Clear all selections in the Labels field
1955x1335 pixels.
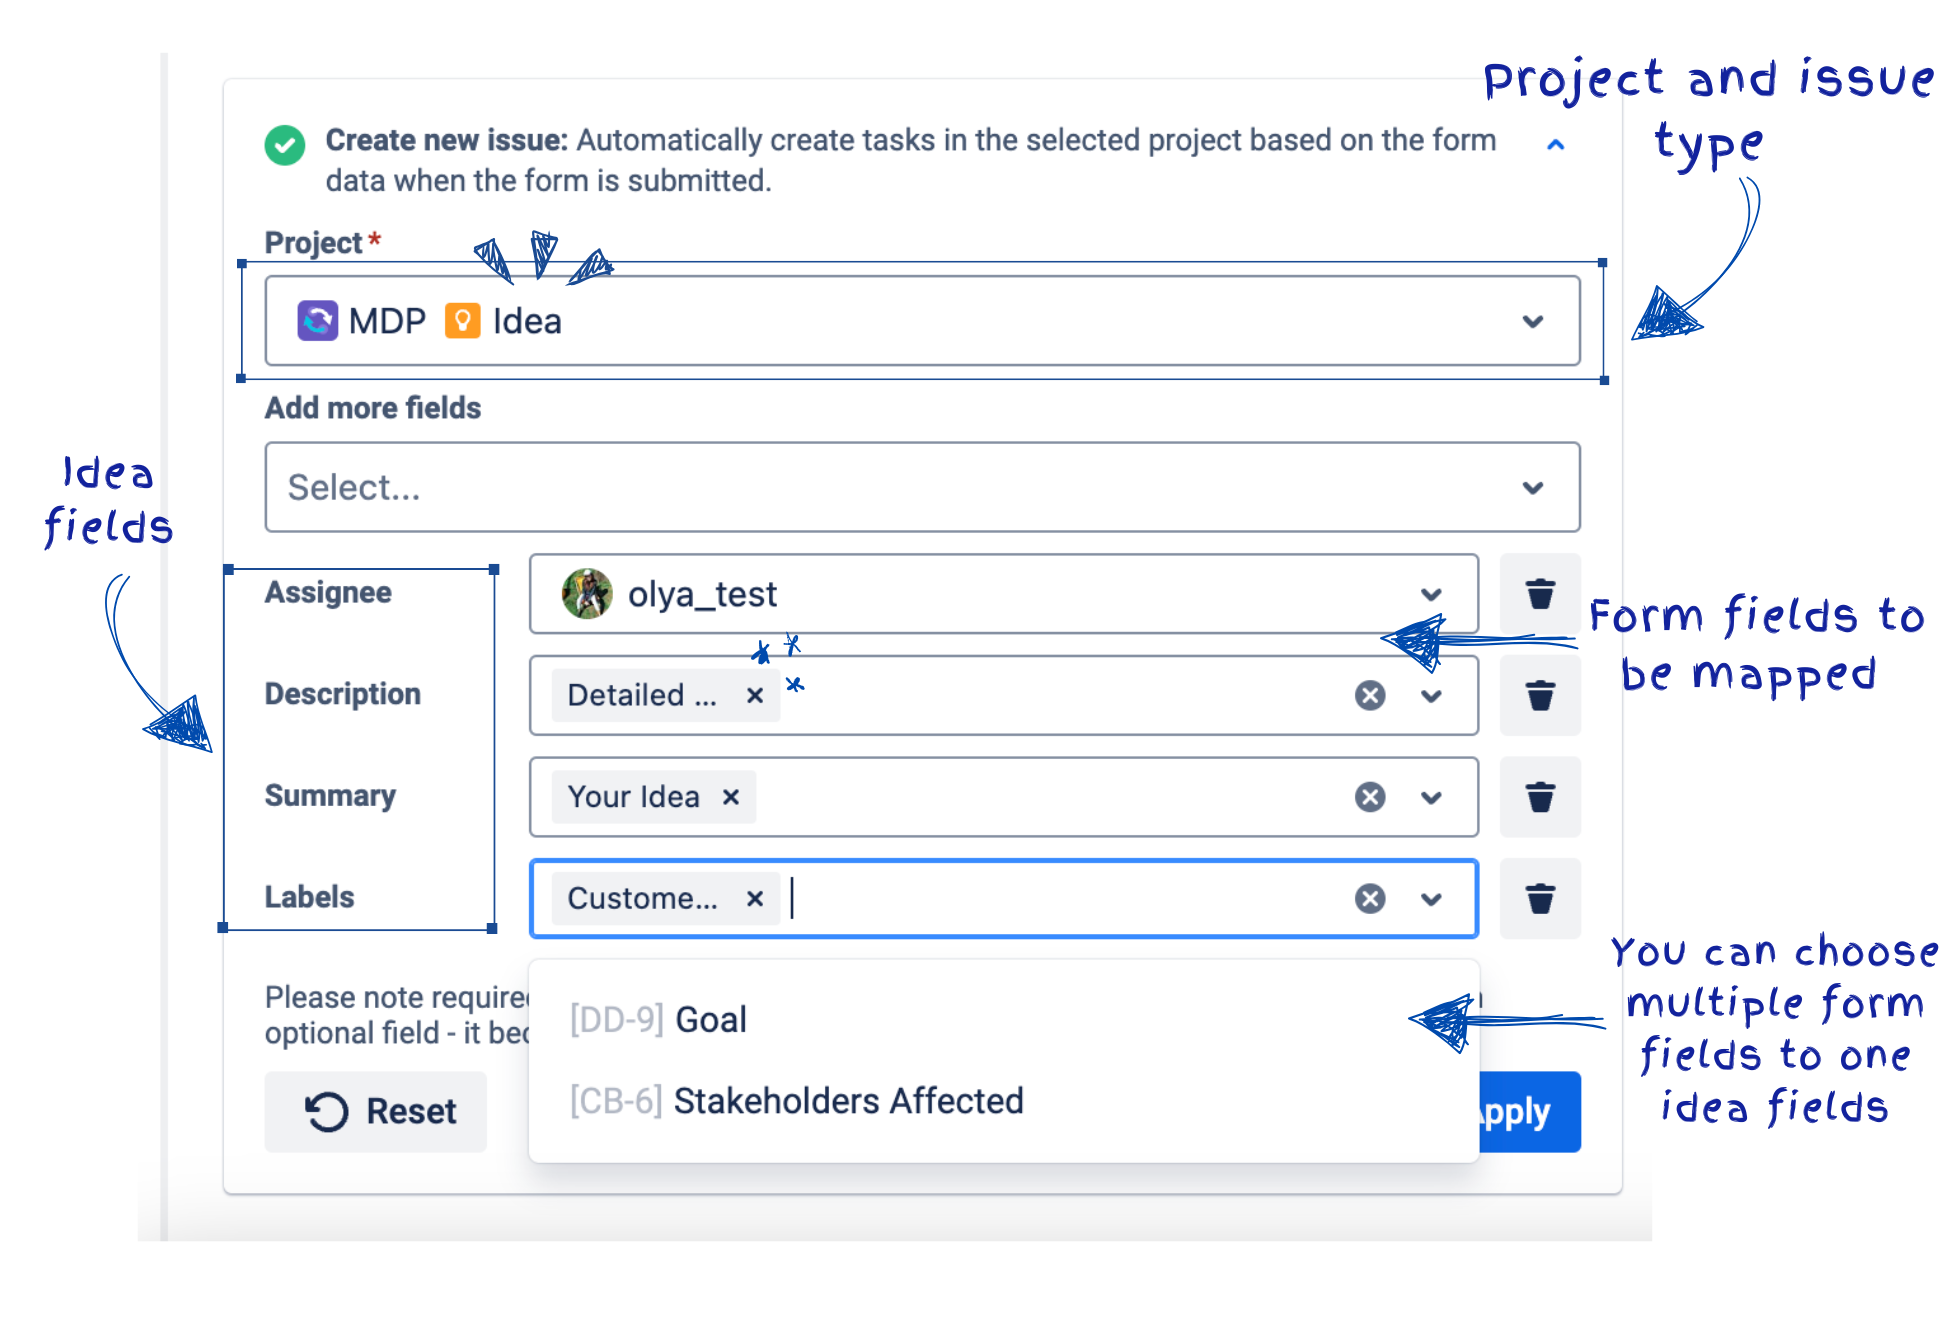coord(1369,898)
